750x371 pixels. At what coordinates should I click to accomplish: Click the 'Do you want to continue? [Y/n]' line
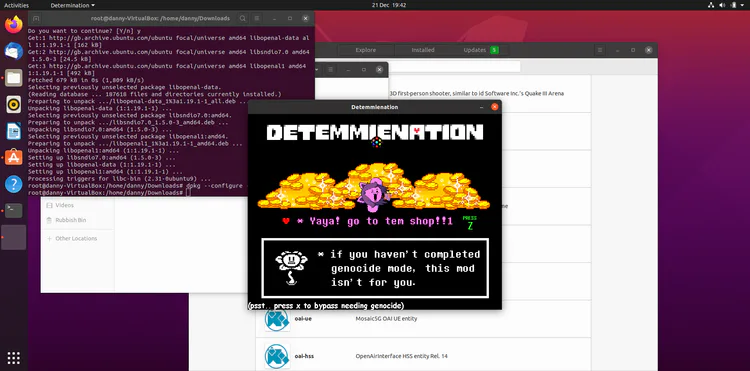click(x=84, y=30)
